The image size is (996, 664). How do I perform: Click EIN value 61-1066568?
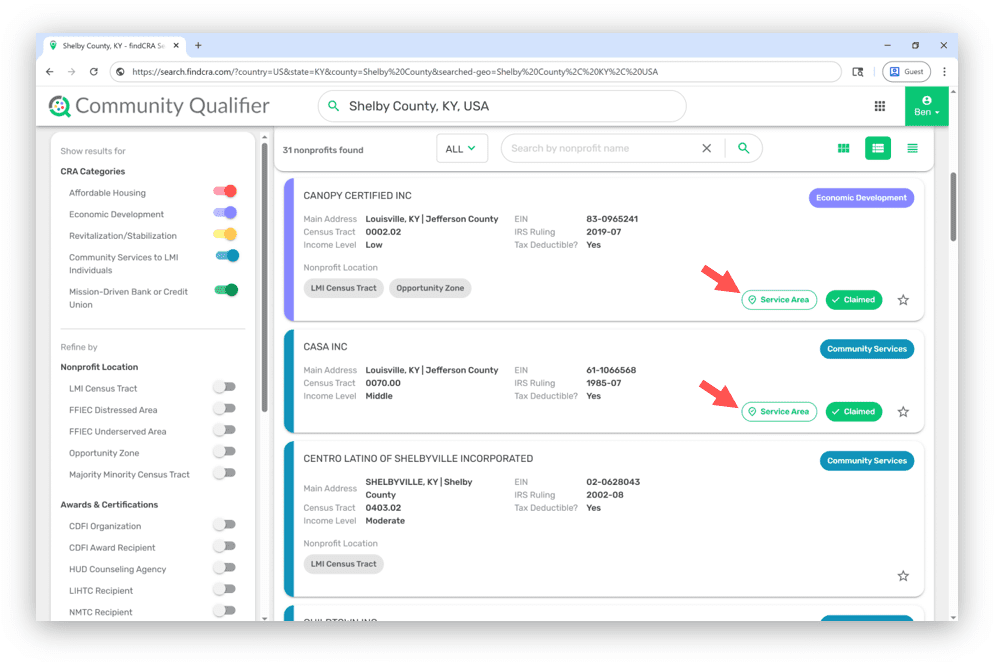pos(611,370)
